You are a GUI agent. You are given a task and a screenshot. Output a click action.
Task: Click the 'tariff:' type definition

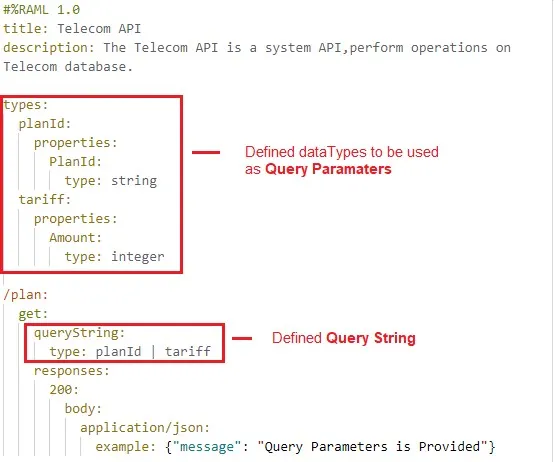click(45, 200)
